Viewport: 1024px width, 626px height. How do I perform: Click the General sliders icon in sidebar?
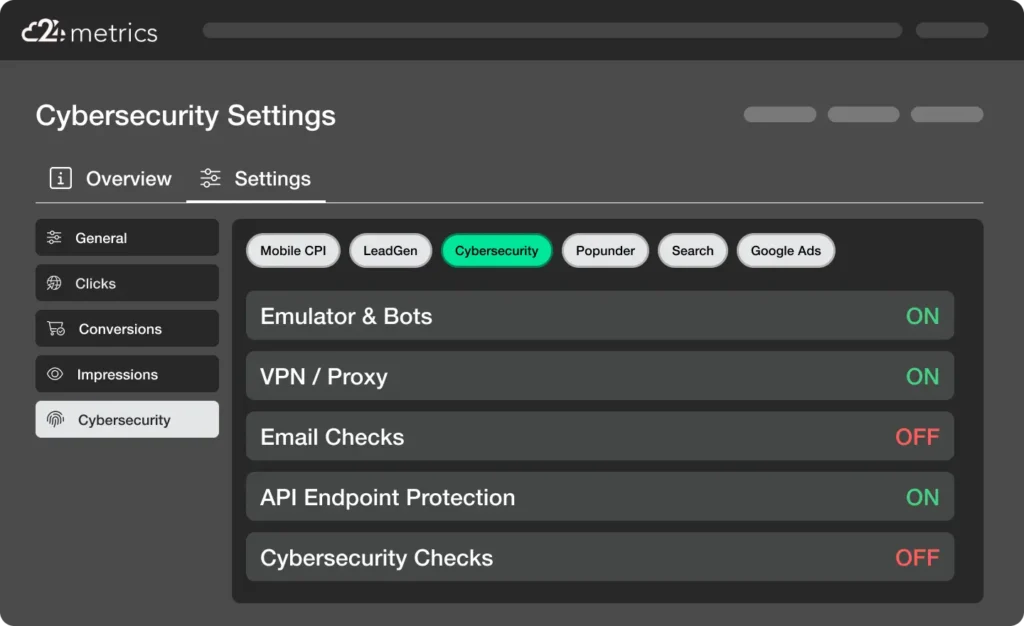[x=54, y=238]
